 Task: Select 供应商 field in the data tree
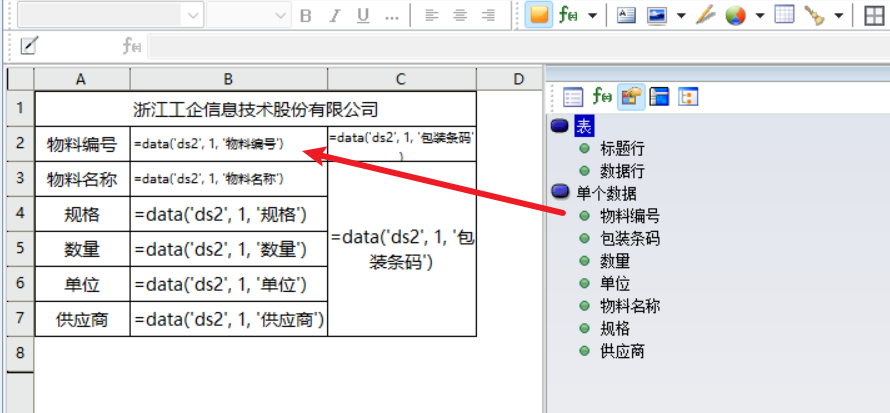click(x=622, y=351)
